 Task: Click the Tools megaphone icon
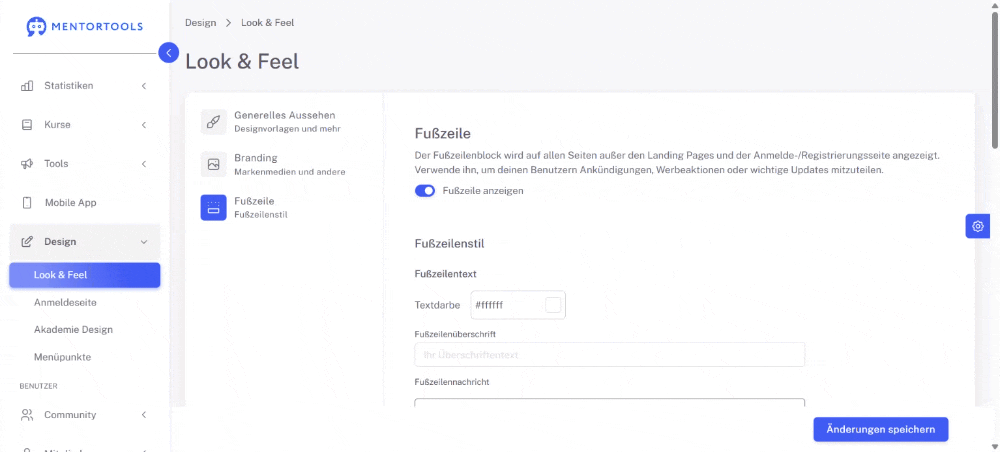pos(27,164)
